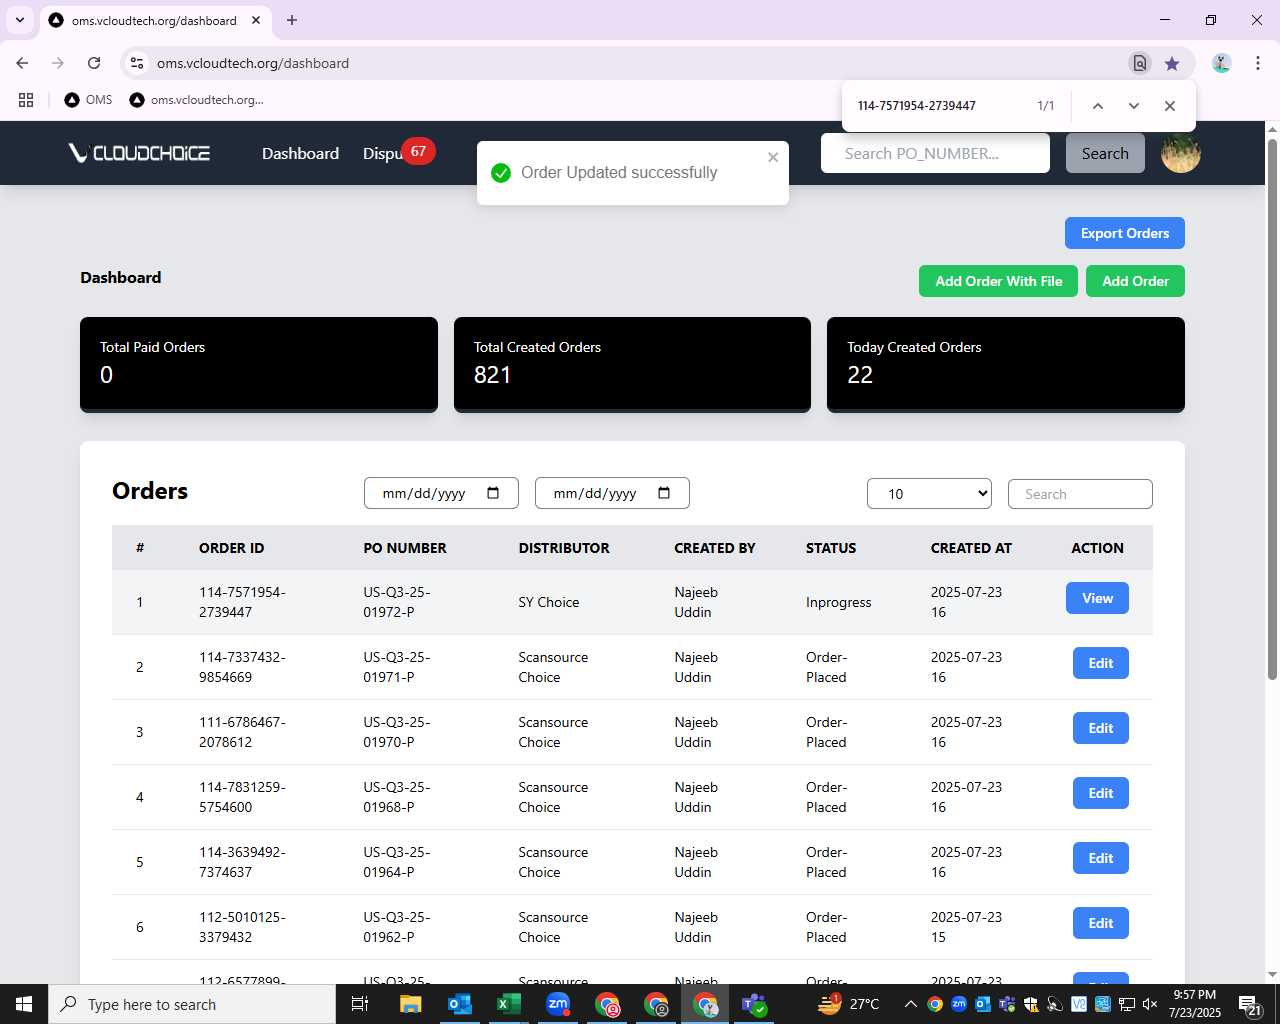Open the Windows Start menu

point(24,1004)
